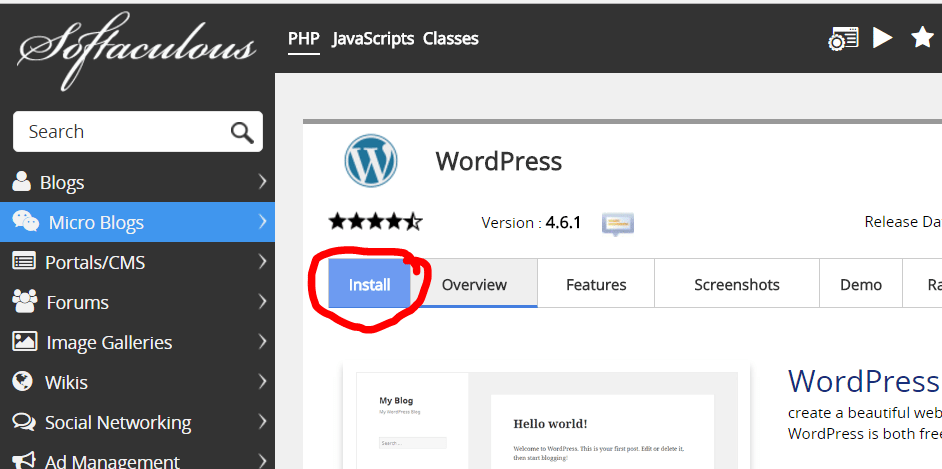Click the Release Date label
The image size is (942, 469).
click(x=902, y=222)
